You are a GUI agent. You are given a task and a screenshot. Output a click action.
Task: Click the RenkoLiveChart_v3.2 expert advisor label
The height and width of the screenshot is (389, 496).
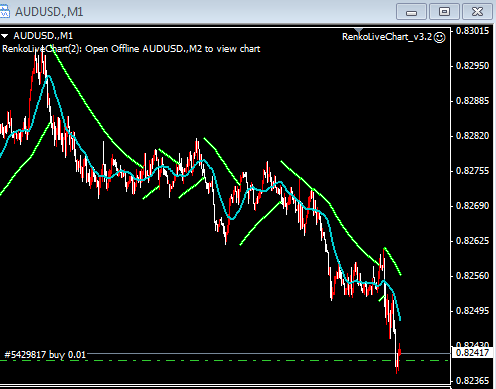387,37
